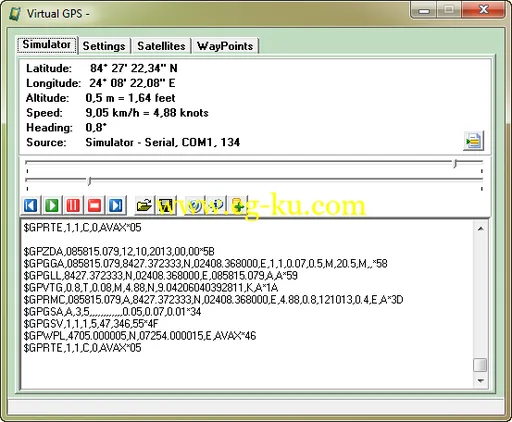This screenshot has height=422, width=512.
Task: Click the $GPGSA sentence line
Action: coord(112,311)
